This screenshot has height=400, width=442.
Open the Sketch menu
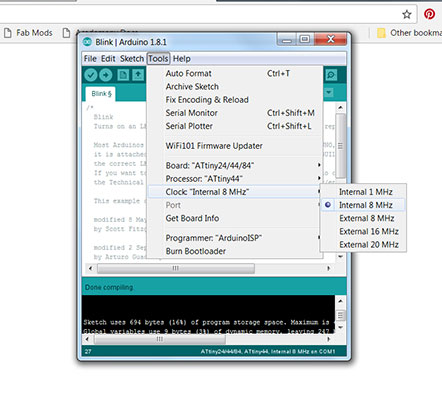tap(132, 59)
